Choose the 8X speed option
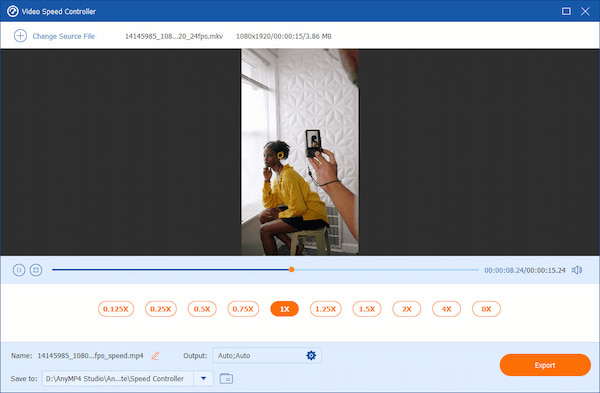 (486, 309)
